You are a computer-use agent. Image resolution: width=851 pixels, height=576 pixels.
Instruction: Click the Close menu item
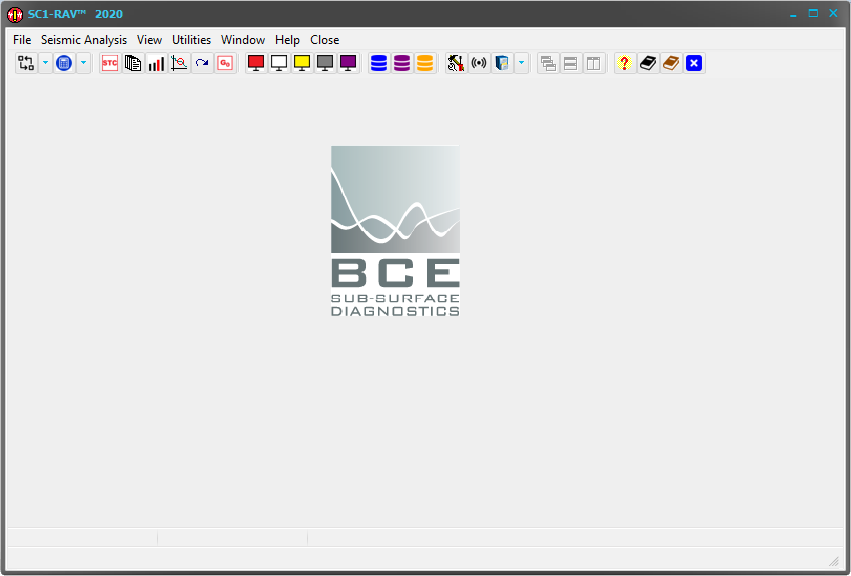(x=325, y=40)
